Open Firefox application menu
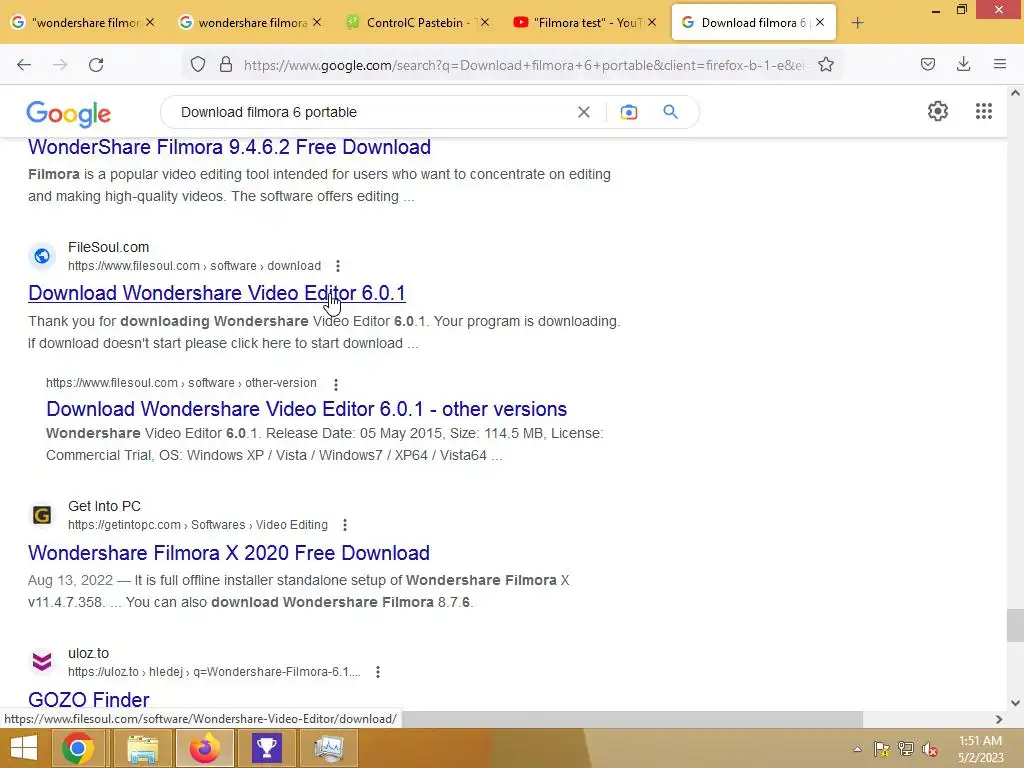Screen dimensions: 1024x768 [1000, 64]
